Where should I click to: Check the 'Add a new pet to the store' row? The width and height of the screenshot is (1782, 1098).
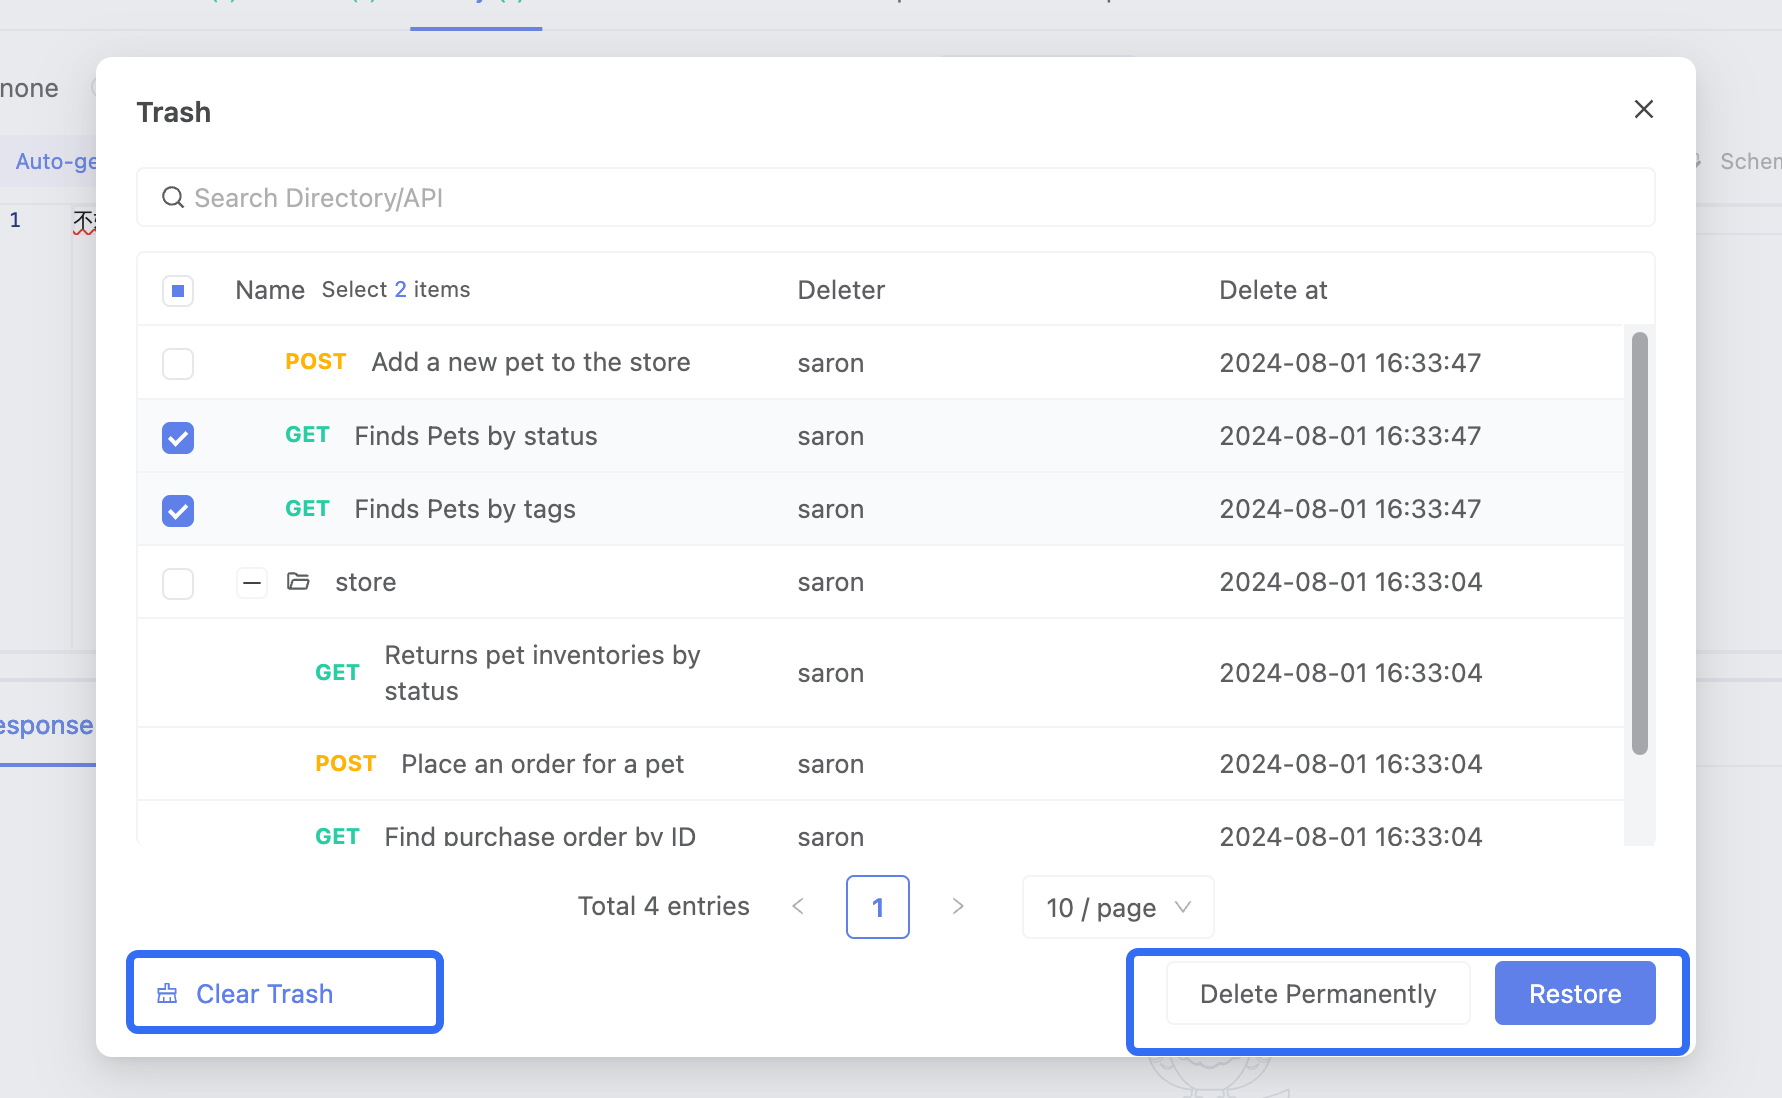pyautogui.click(x=178, y=364)
